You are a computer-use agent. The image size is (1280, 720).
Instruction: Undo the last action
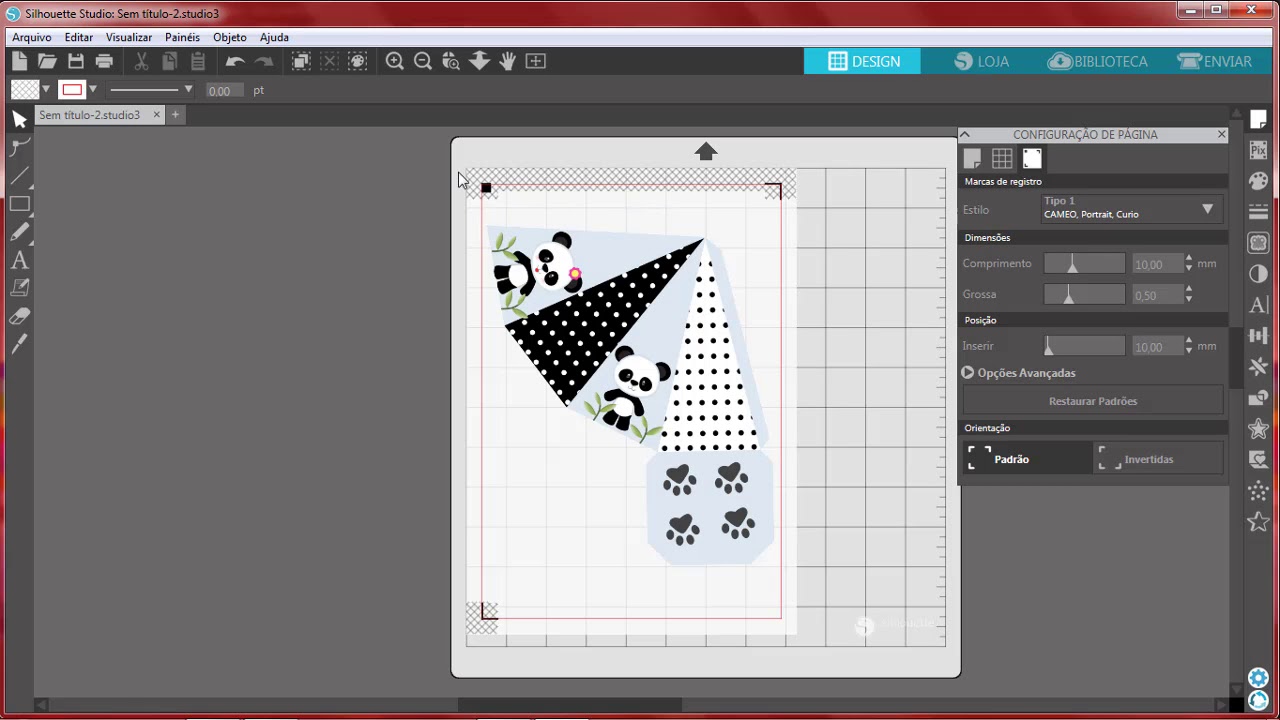click(235, 61)
